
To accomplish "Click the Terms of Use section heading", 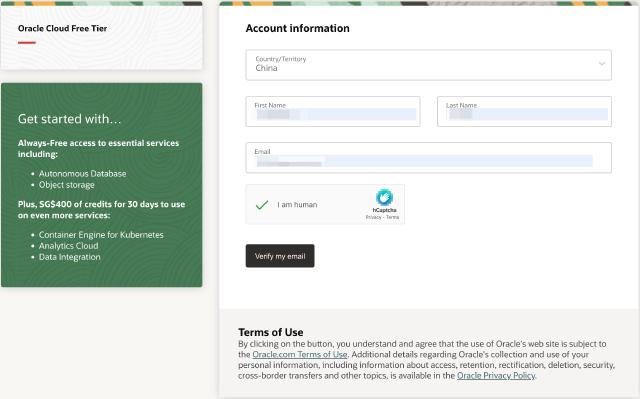I will click(x=271, y=332).
